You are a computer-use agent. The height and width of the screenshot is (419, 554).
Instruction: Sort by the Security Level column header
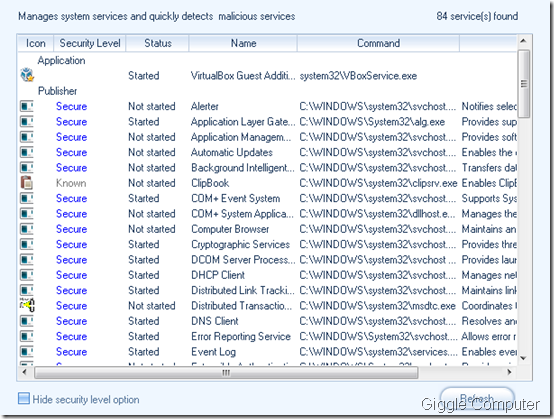tap(90, 43)
